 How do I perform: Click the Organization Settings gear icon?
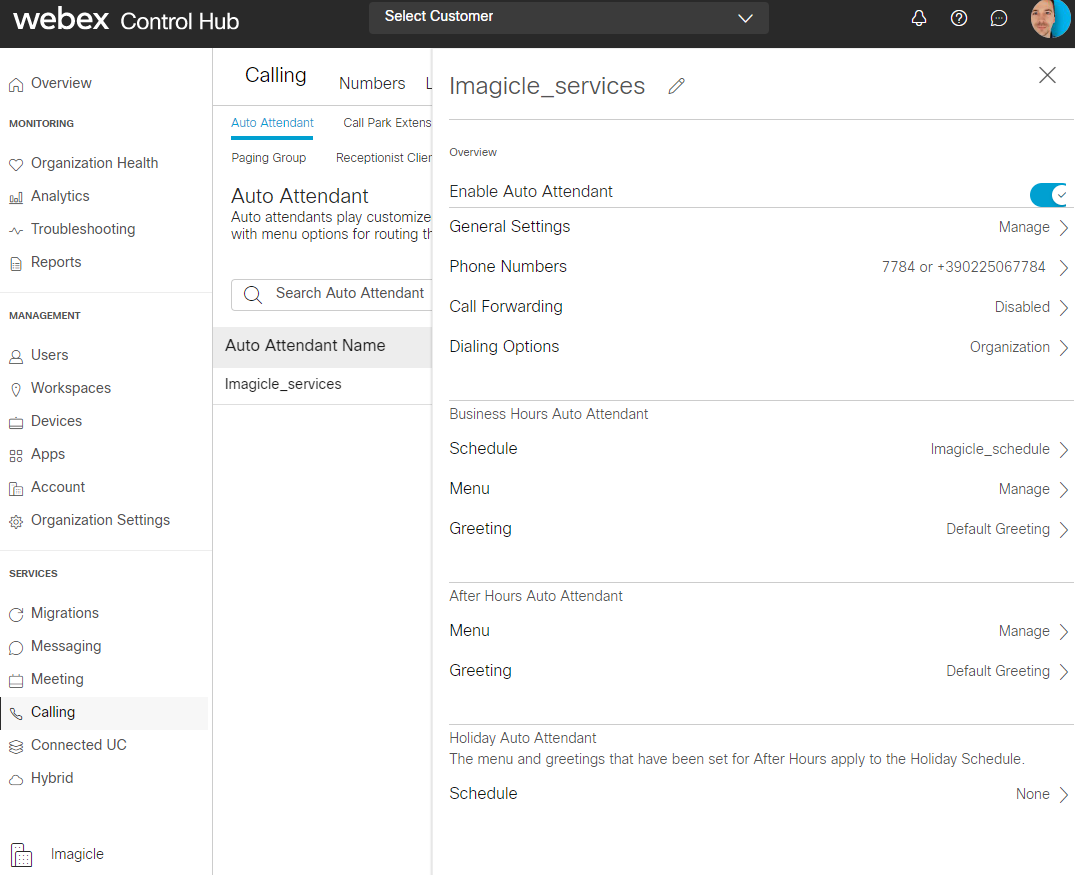[x=16, y=521]
